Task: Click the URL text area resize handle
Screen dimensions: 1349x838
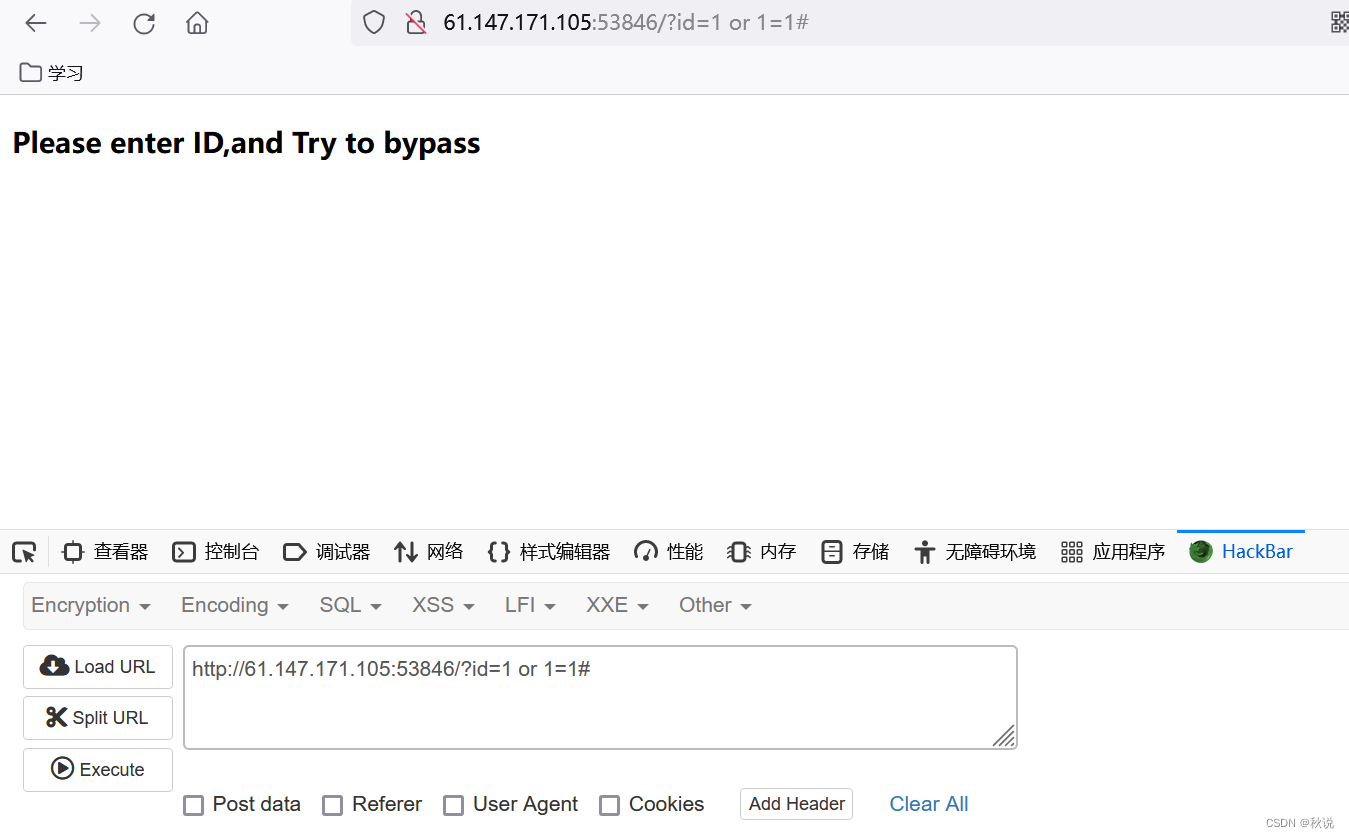Action: click(x=1004, y=736)
